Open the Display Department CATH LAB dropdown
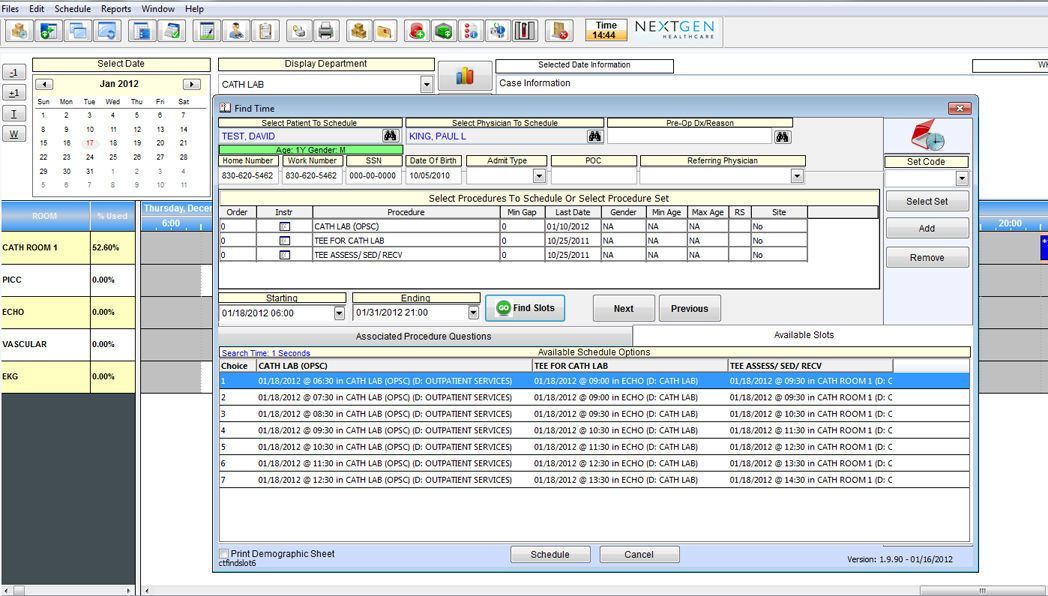The image size is (1048, 596). pyautogui.click(x=427, y=85)
